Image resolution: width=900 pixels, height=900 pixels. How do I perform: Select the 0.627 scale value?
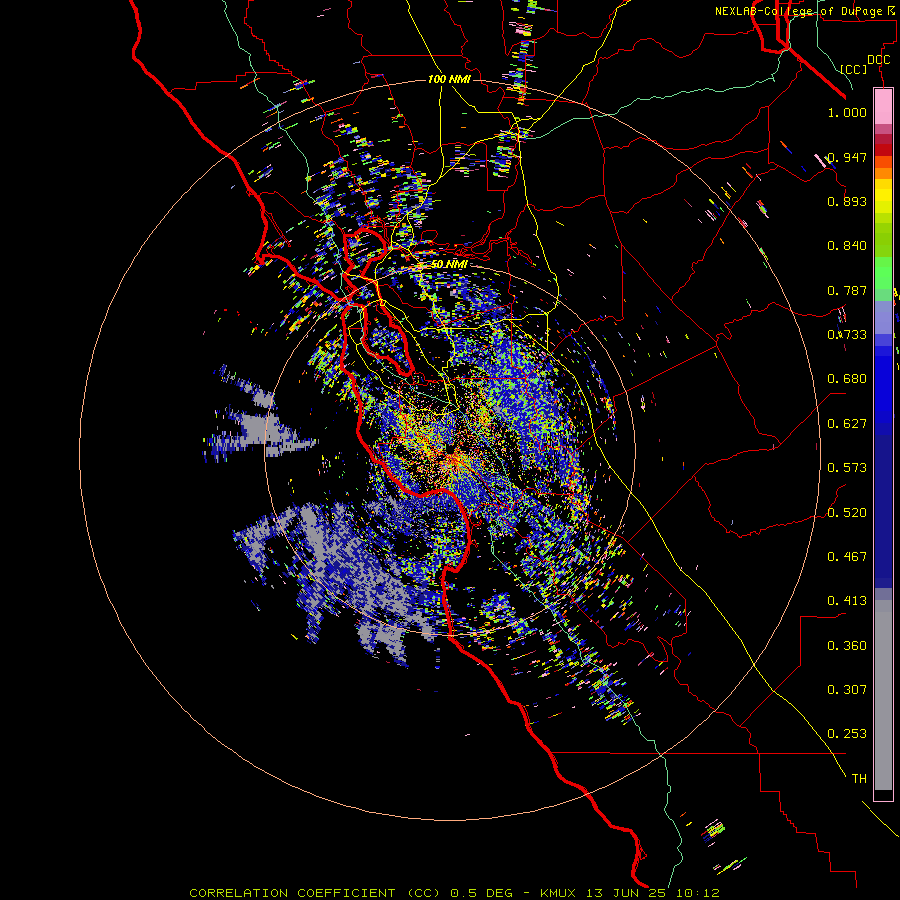847,424
